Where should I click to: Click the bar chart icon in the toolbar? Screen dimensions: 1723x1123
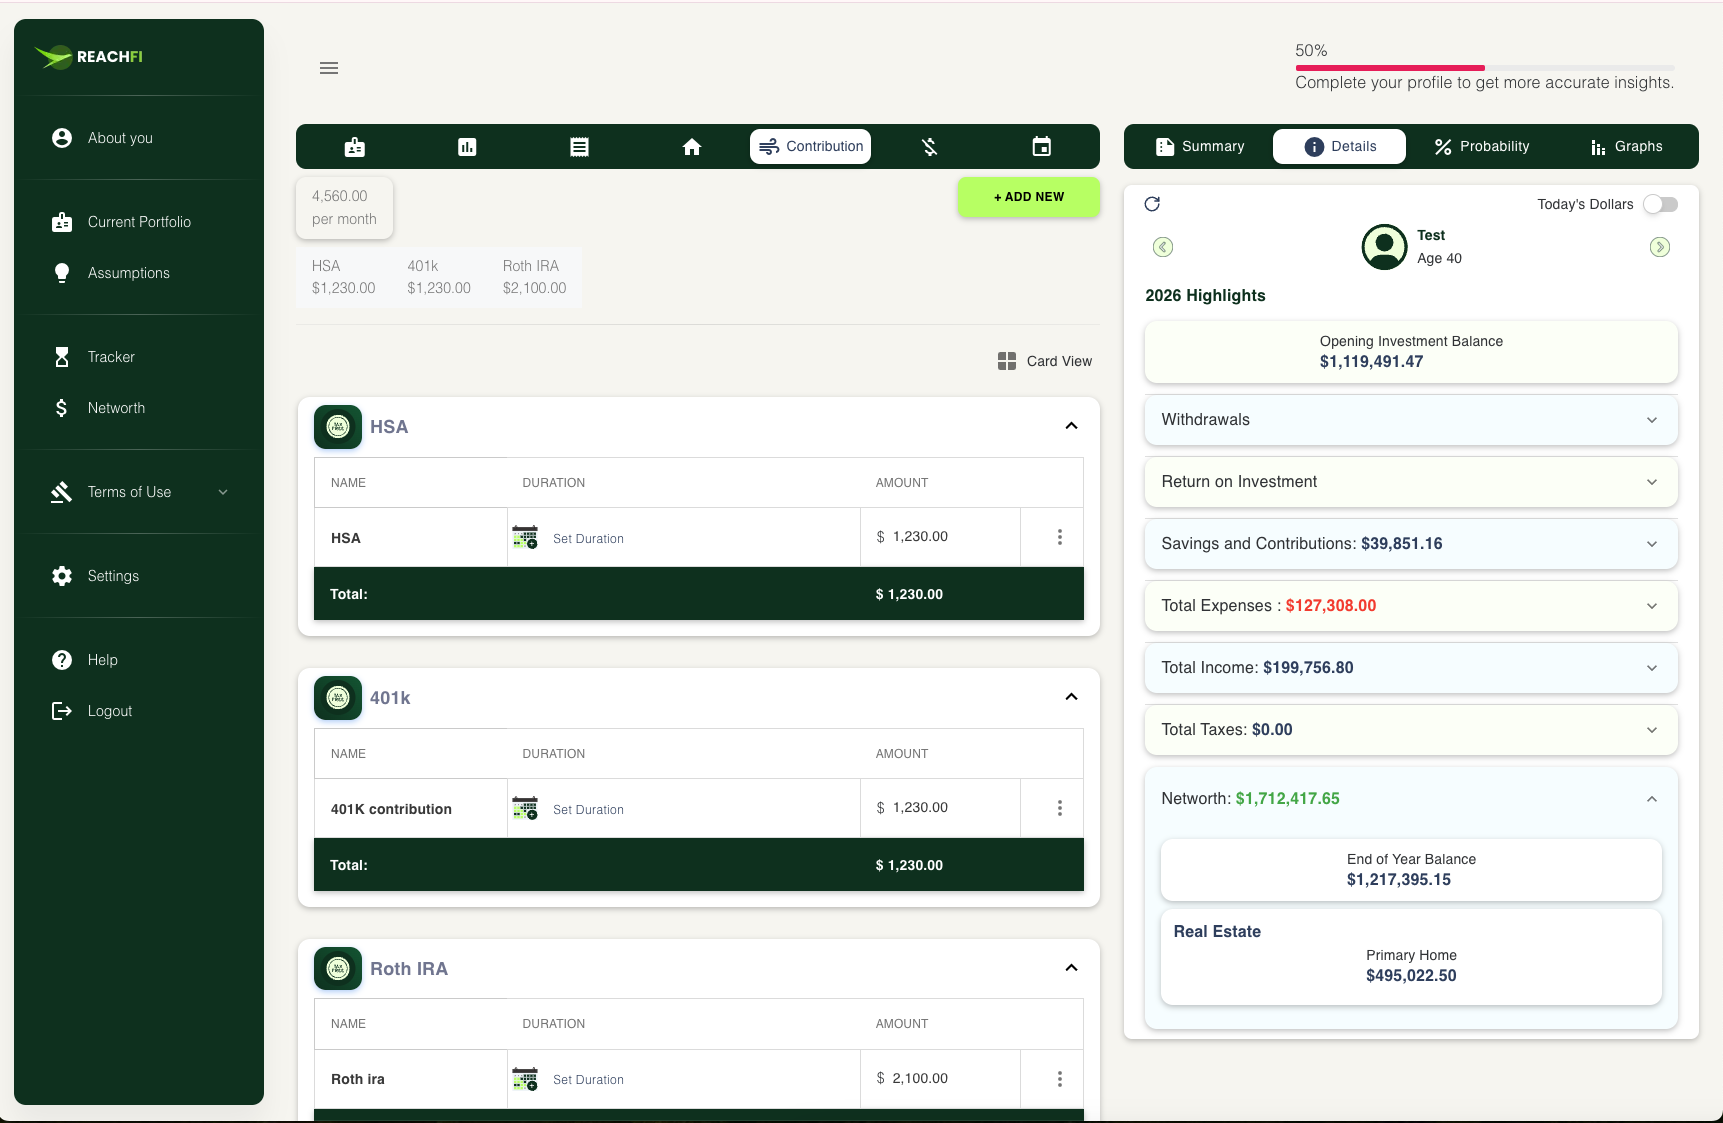pos(467,147)
